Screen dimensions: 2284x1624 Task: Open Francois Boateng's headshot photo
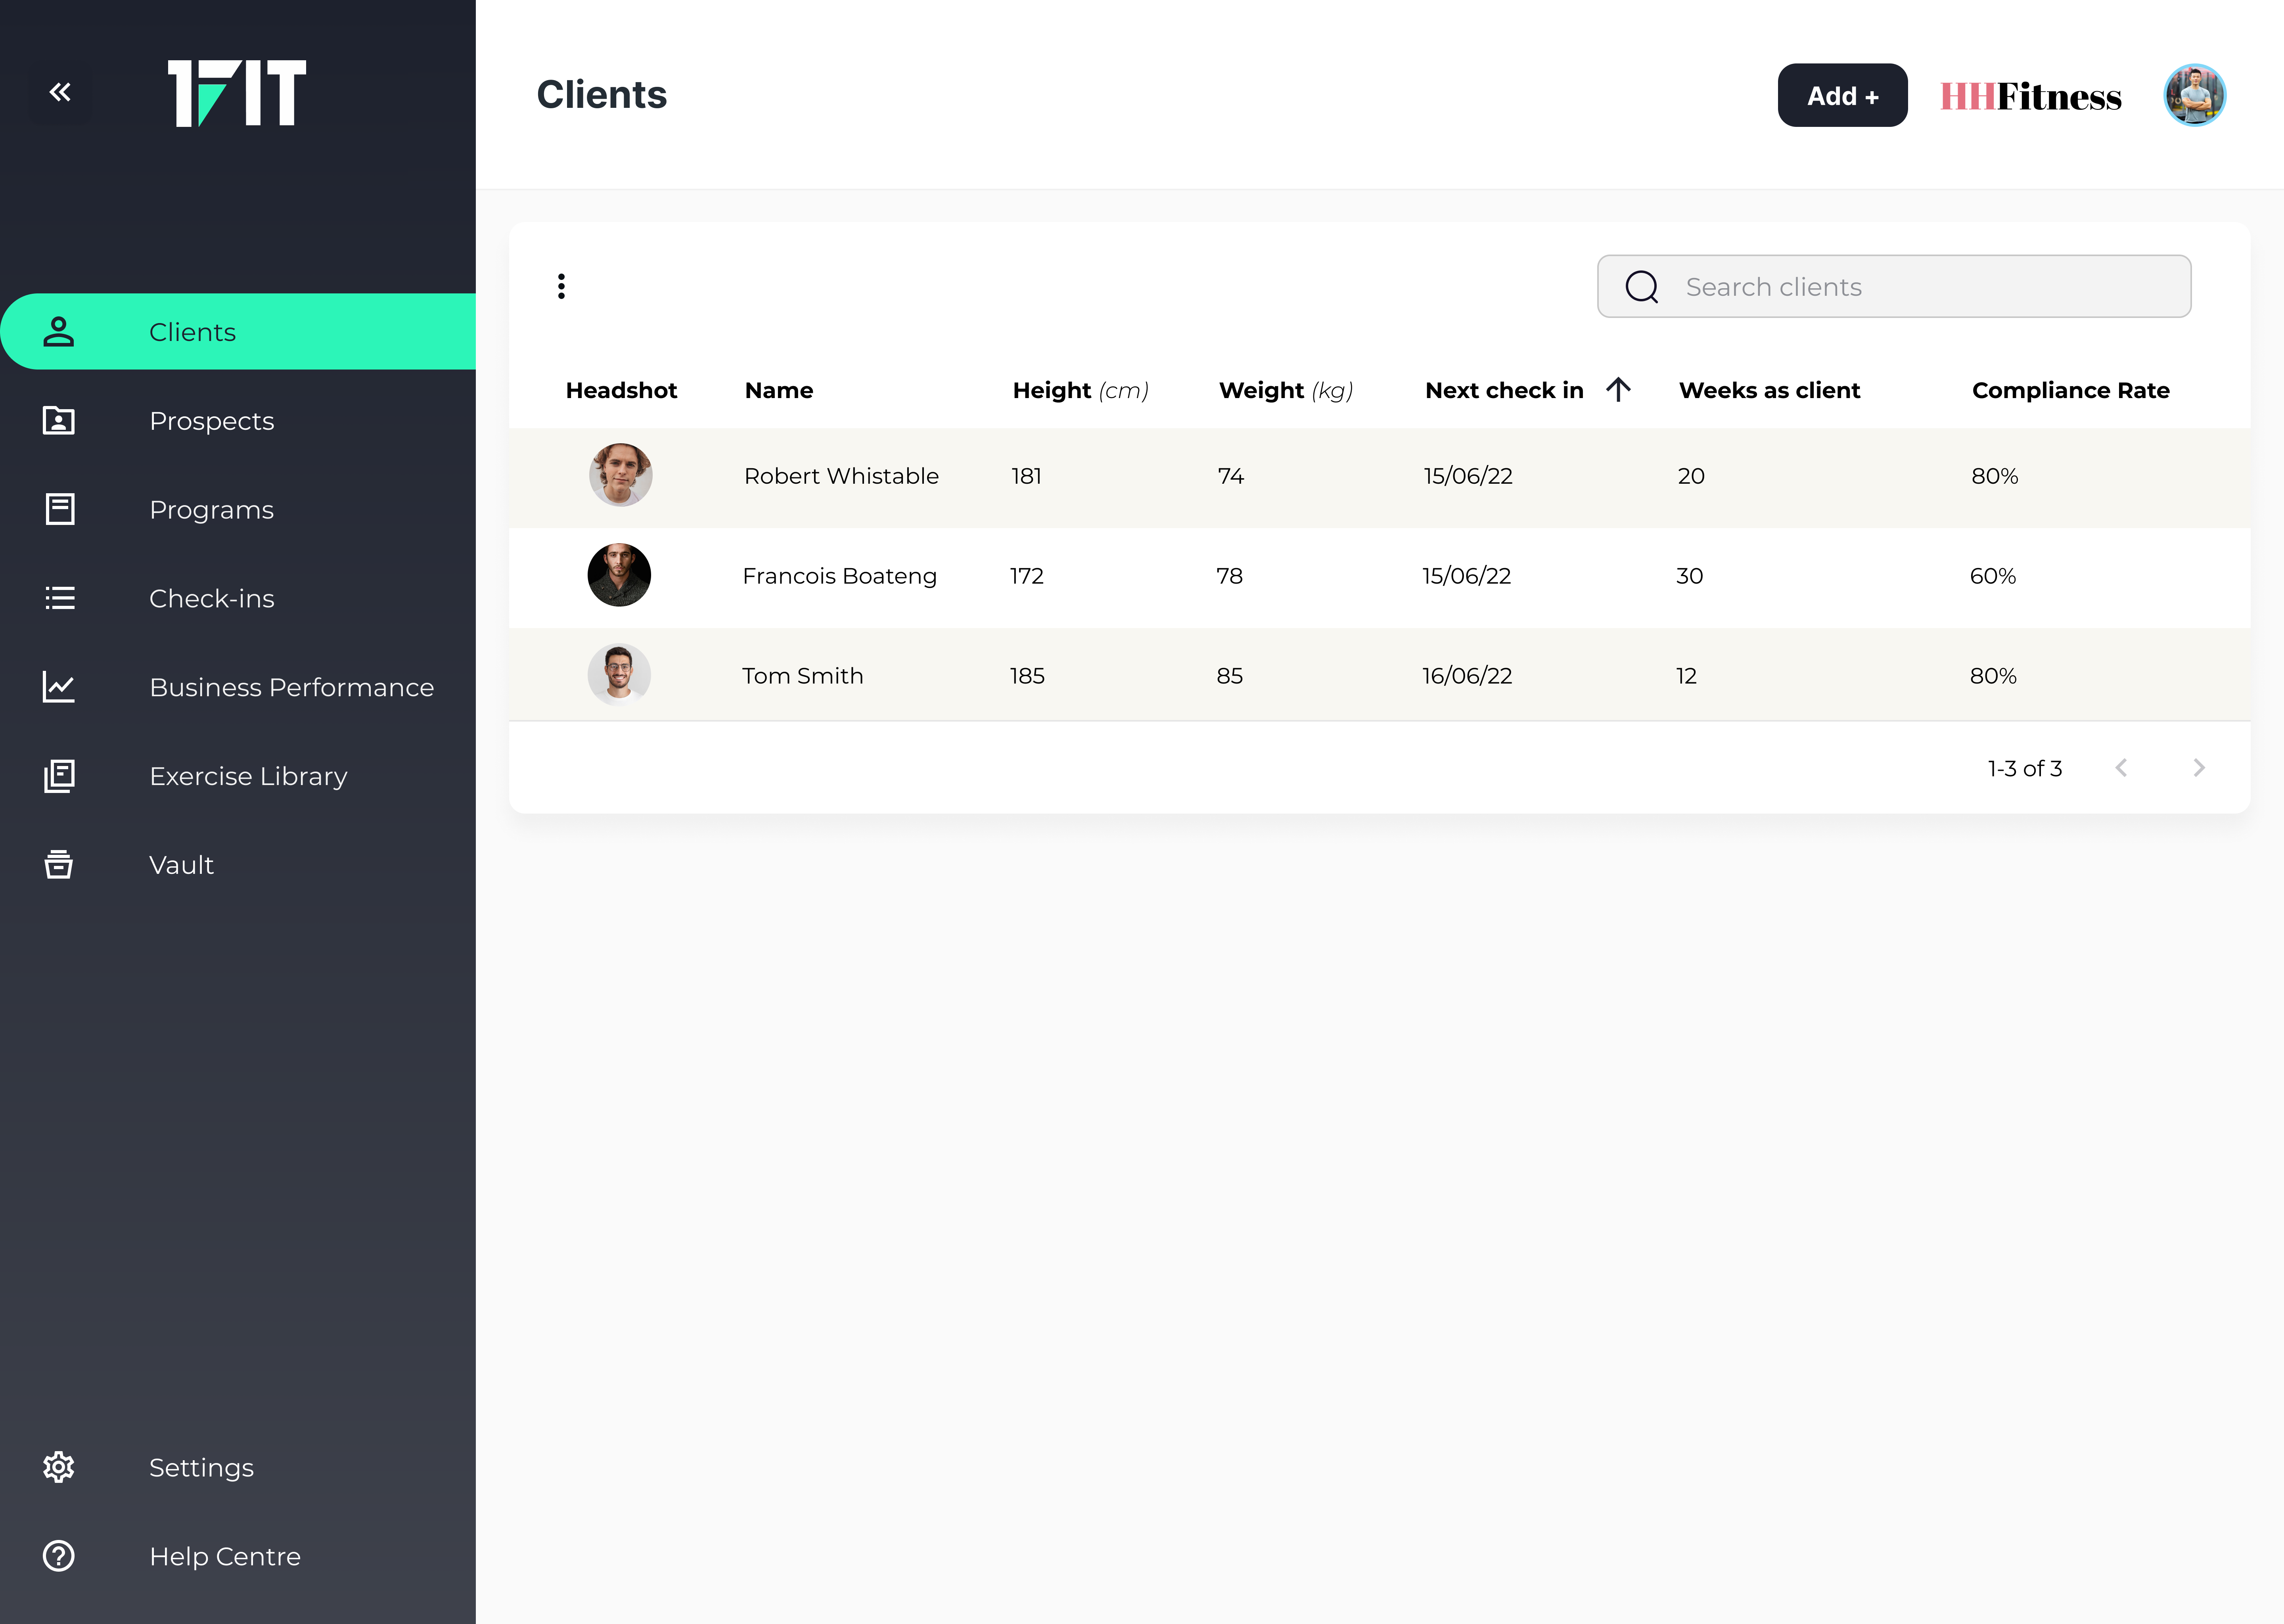coord(619,575)
